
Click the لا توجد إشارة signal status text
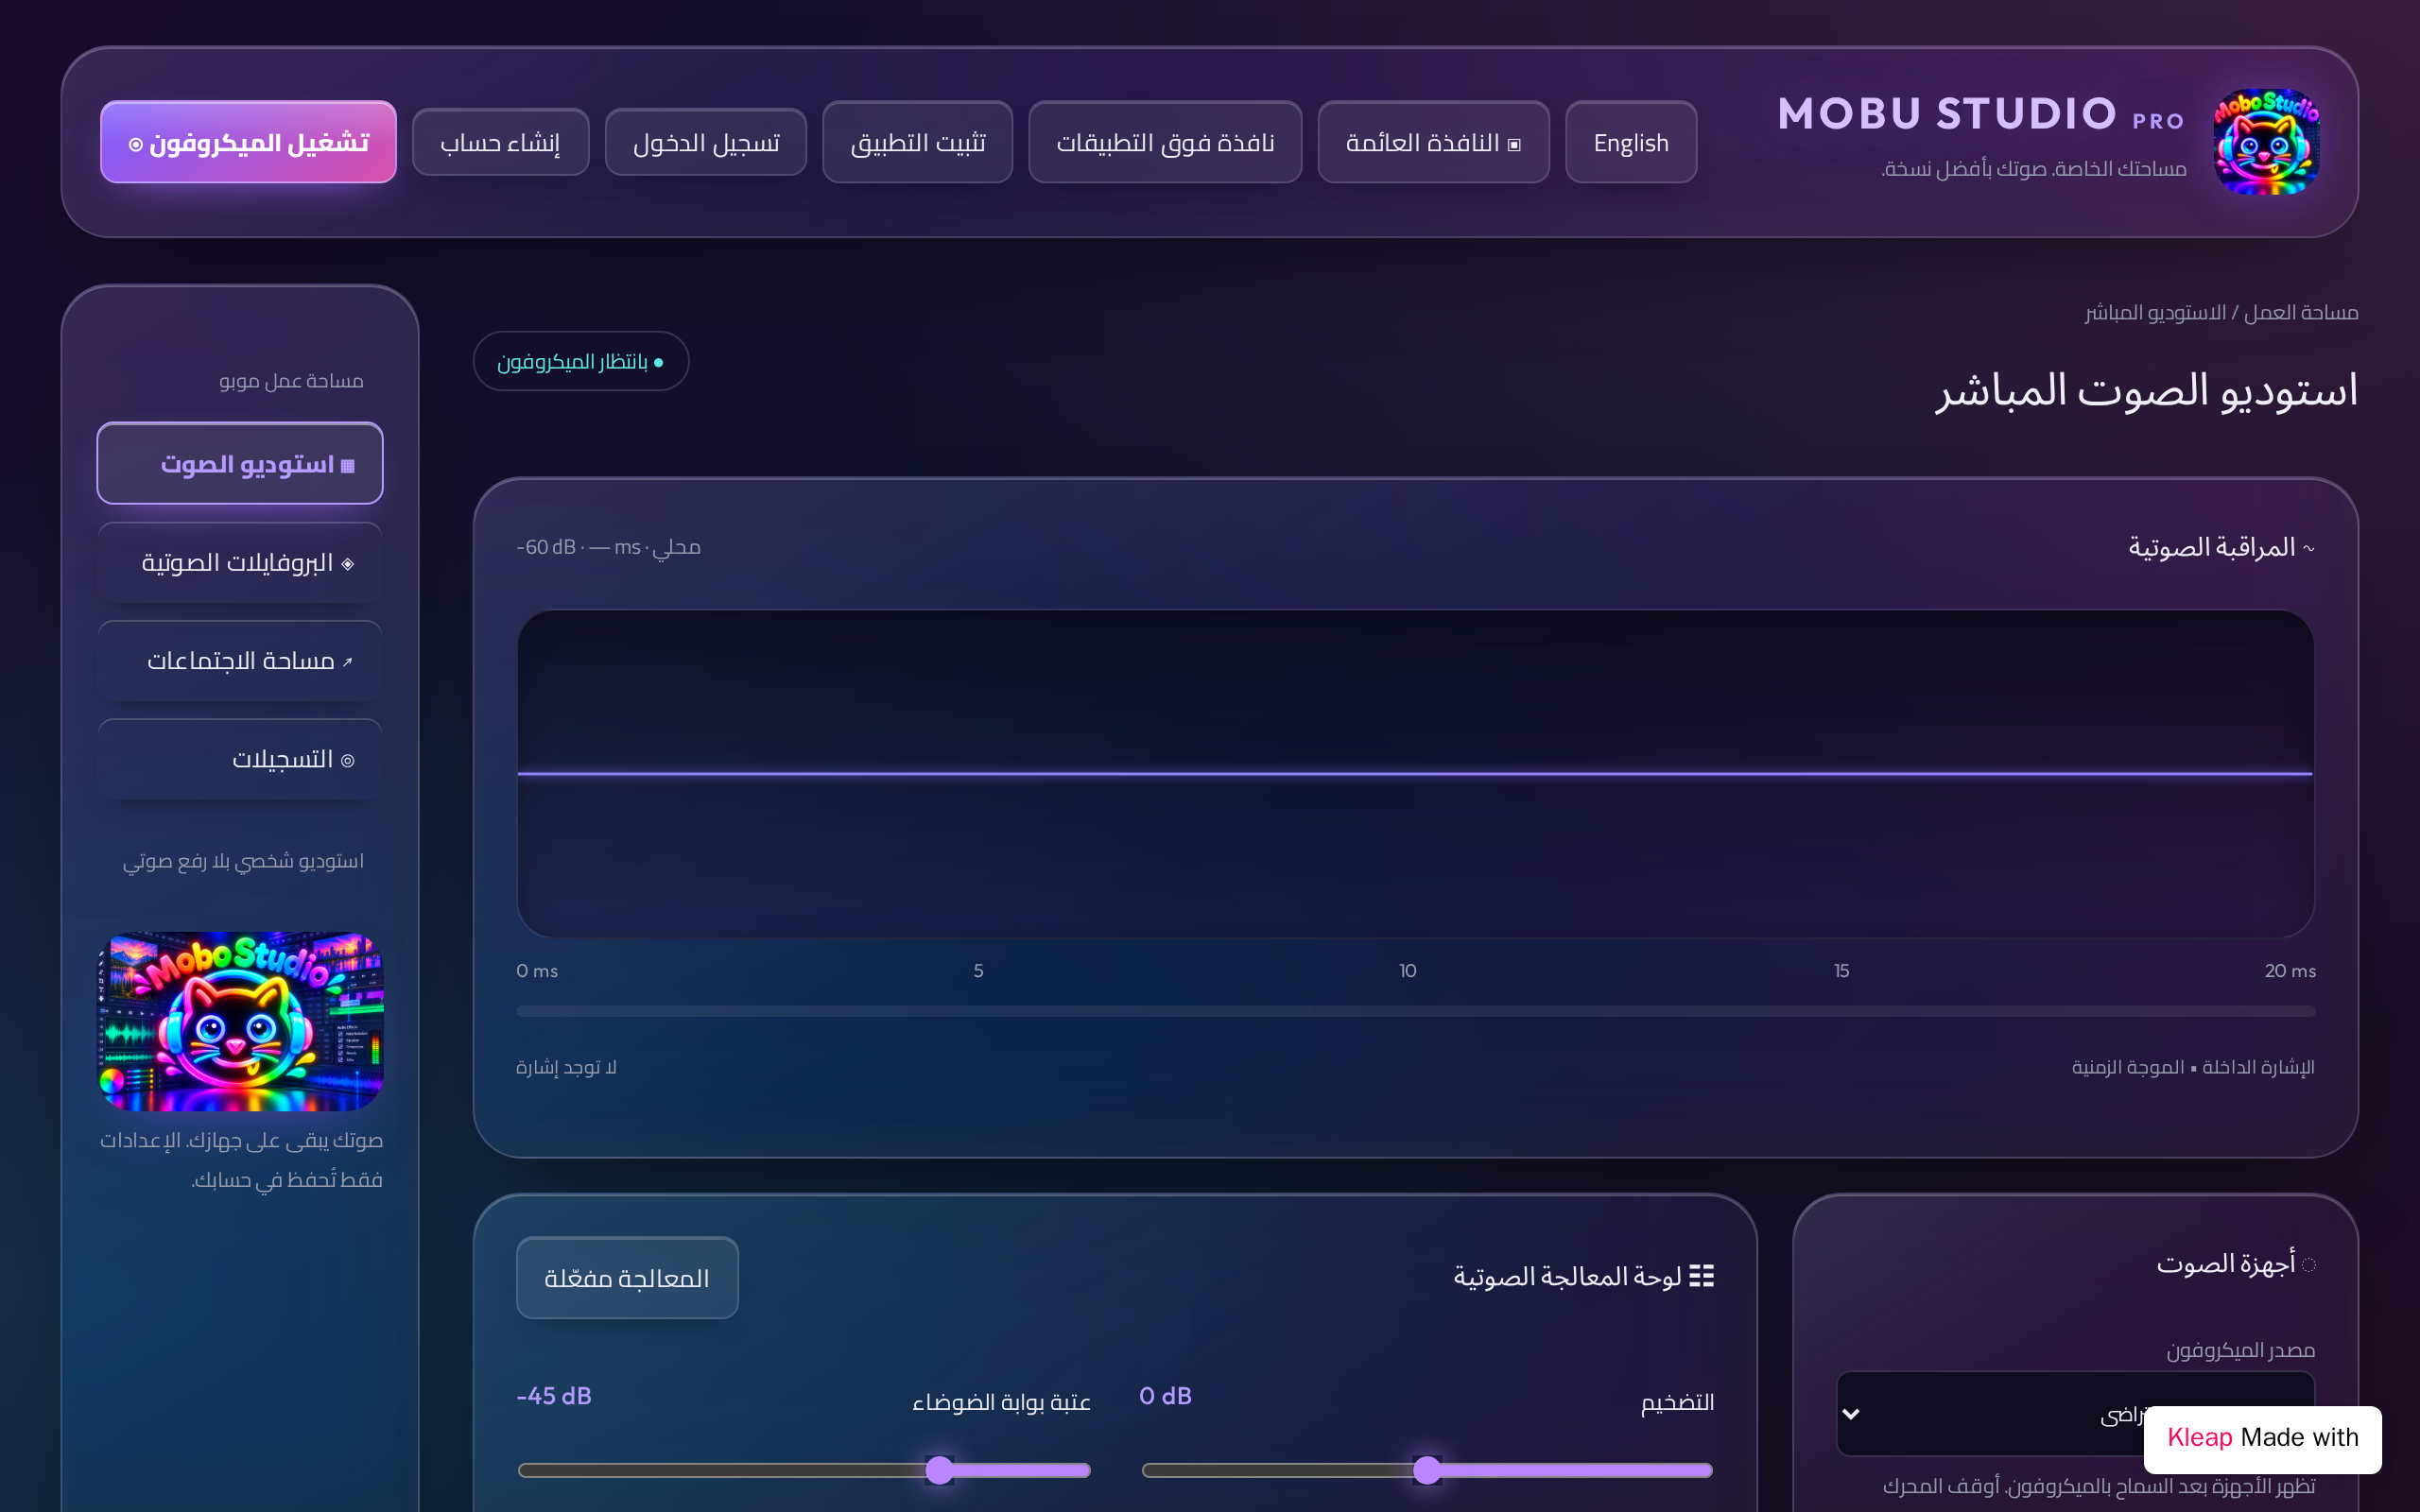[x=566, y=1067]
